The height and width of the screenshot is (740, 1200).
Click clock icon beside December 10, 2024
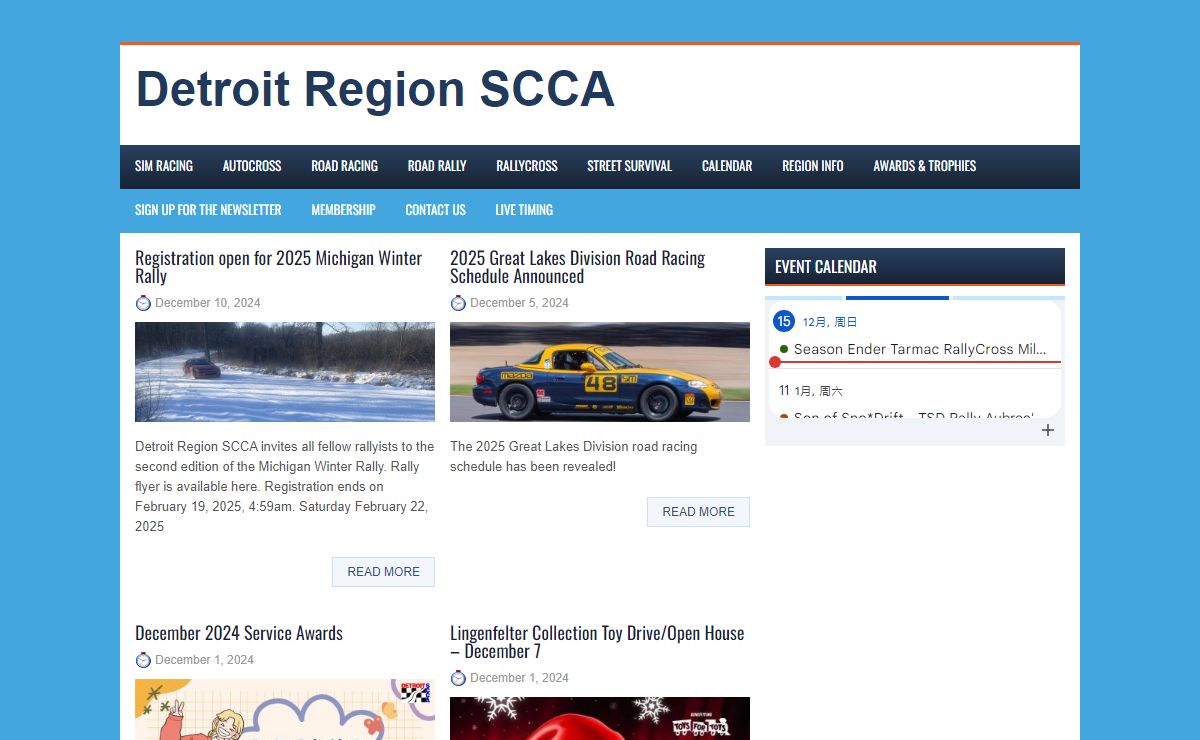143,303
